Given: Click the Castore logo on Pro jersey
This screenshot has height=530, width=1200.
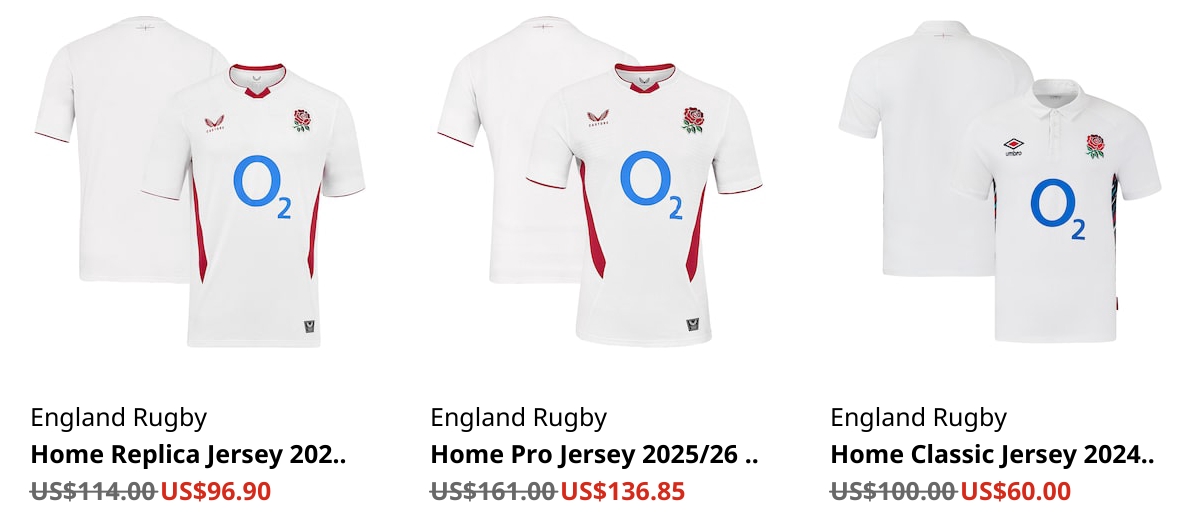Looking at the screenshot, I should tap(597, 120).
